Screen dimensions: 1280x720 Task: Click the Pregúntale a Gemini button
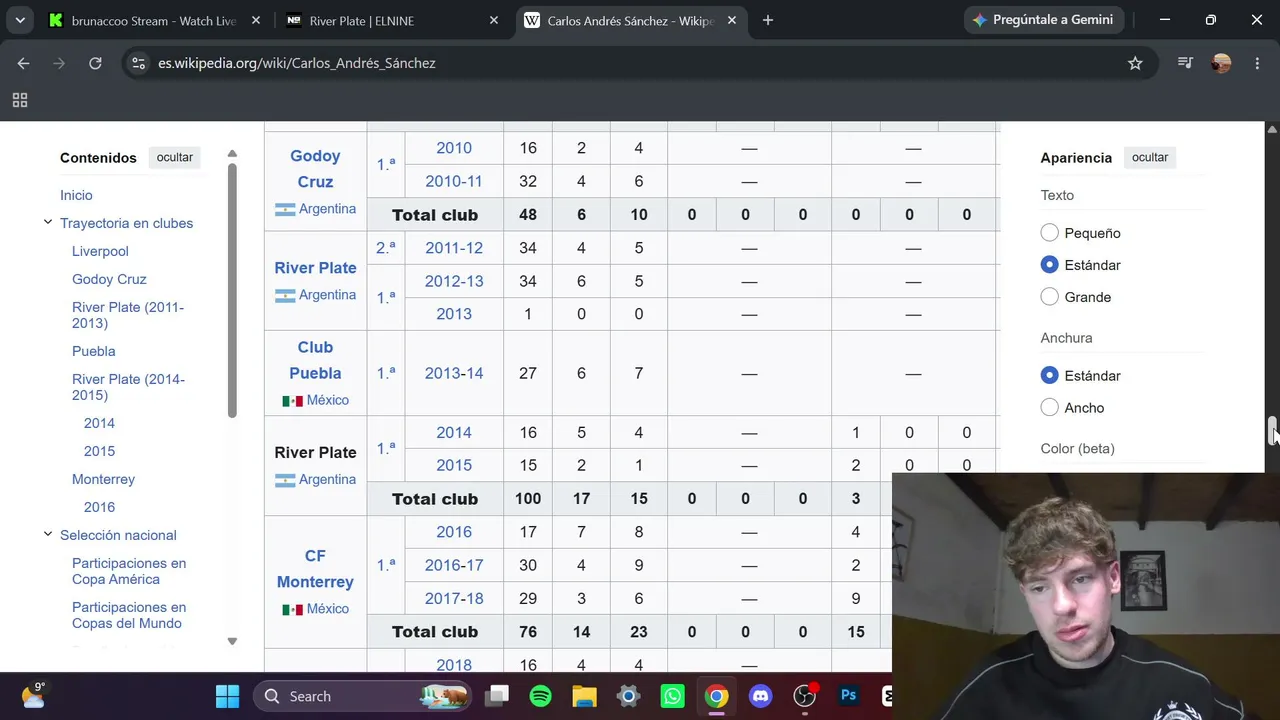pyautogui.click(x=1044, y=20)
